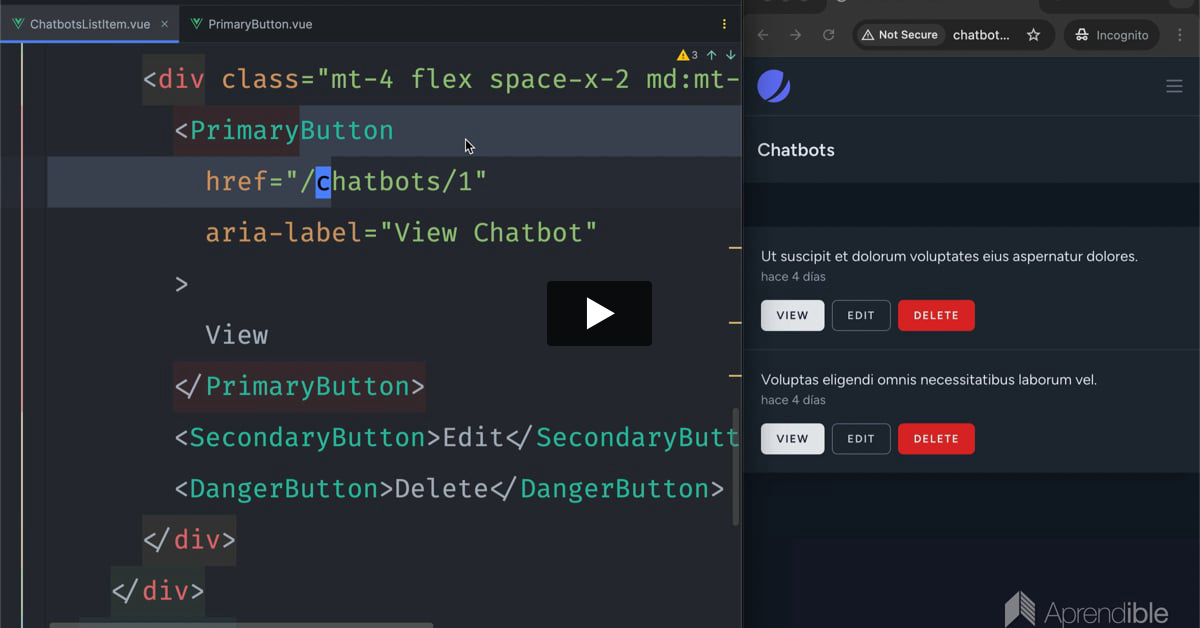Click the href="/chatbots/1" code line

(346, 182)
